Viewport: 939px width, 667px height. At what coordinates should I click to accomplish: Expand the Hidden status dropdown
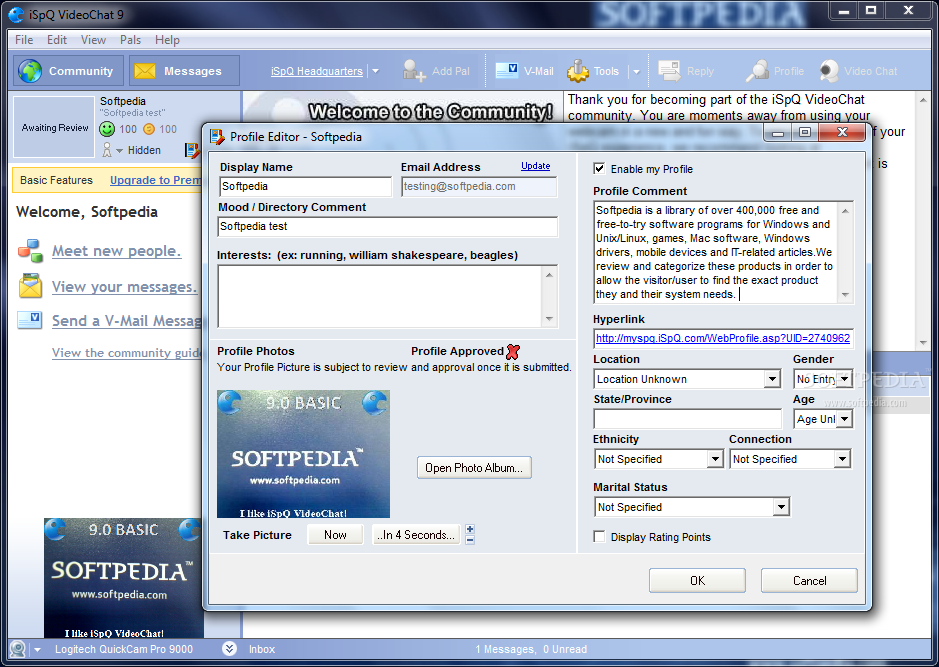(119, 150)
